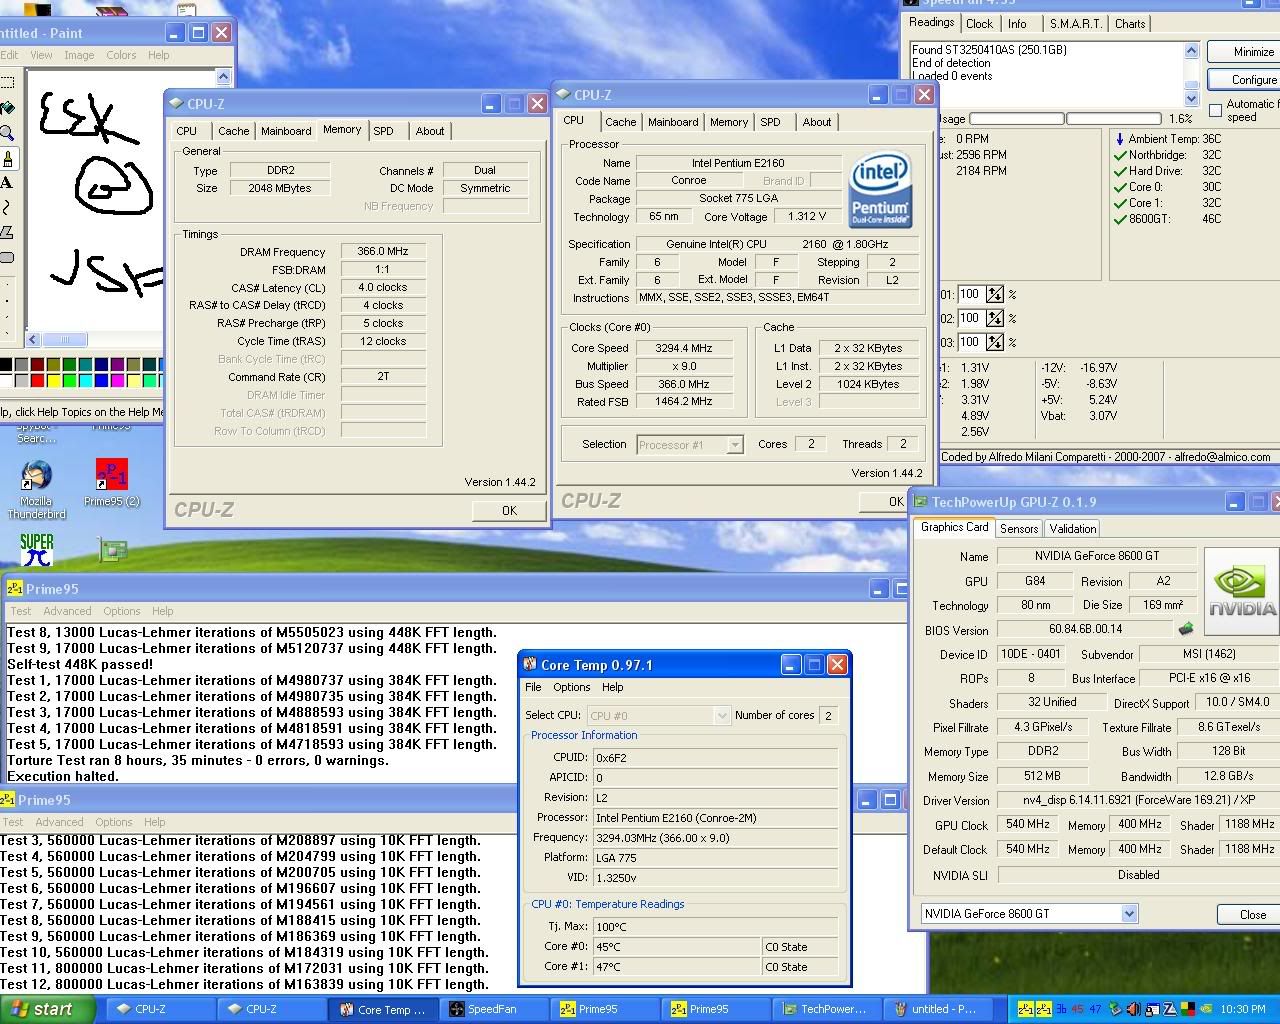The height and width of the screenshot is (1024, 1280).
Task: Open the S.M.A.R.T. tab in SpeedFan
Action: pyautogui.click(x=1076, y=24)
